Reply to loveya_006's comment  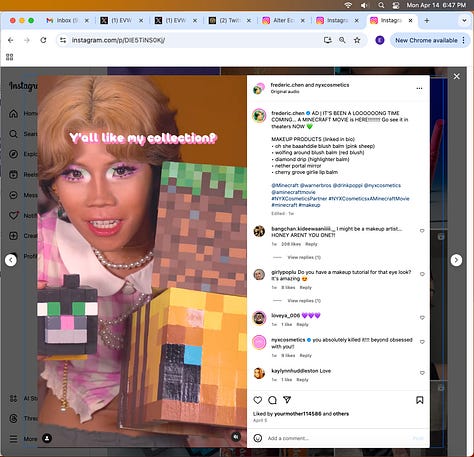pyautogui.click(x=302, y=324)
